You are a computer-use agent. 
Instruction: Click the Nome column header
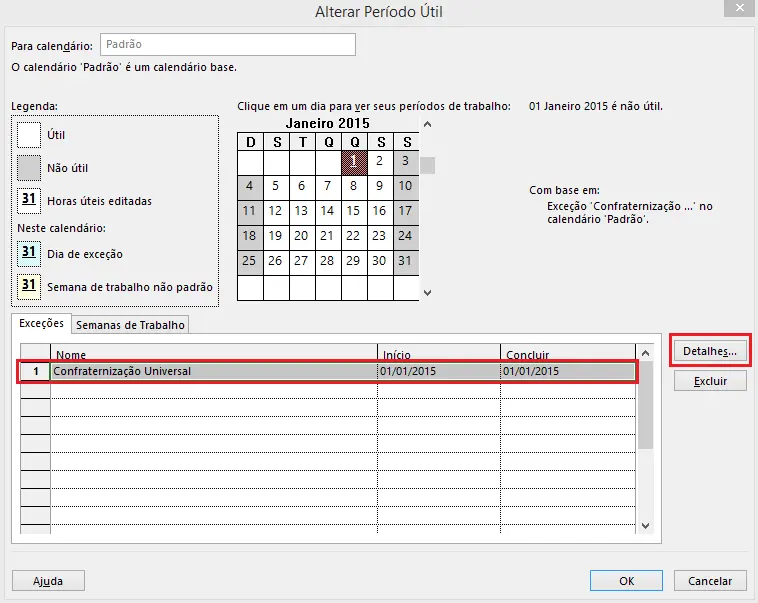pyautogui.click(x=214, y=353)
